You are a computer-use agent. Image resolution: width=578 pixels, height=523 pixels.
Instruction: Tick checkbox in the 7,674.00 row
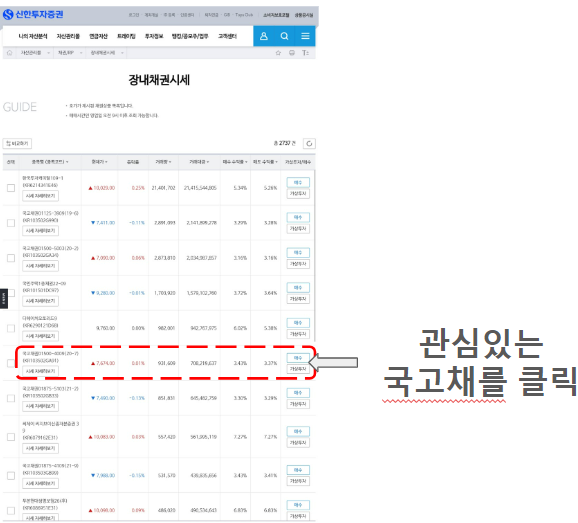click(x=11, y=363)
